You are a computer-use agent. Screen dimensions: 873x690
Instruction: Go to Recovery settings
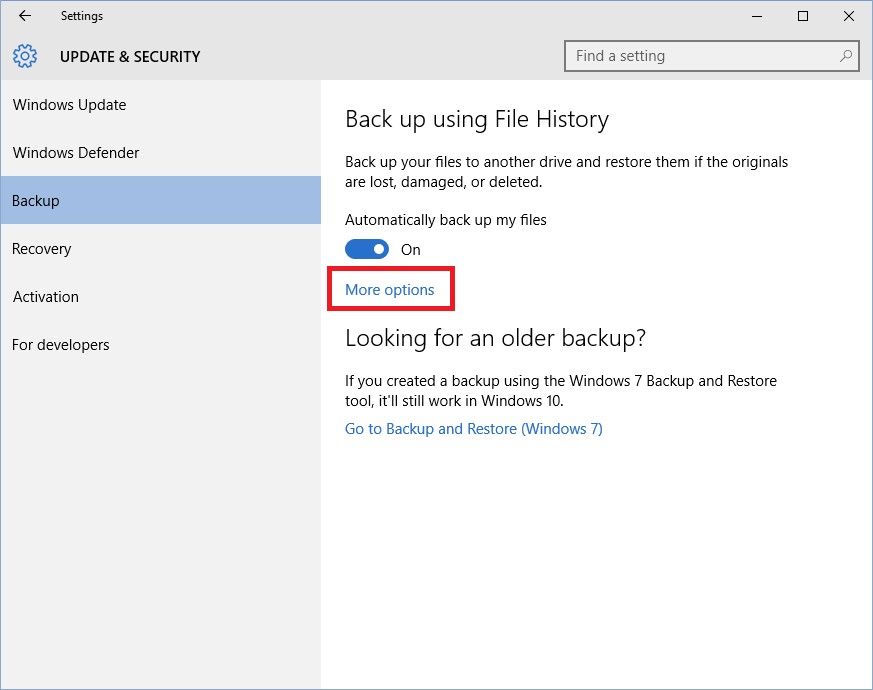click(160, 248)
